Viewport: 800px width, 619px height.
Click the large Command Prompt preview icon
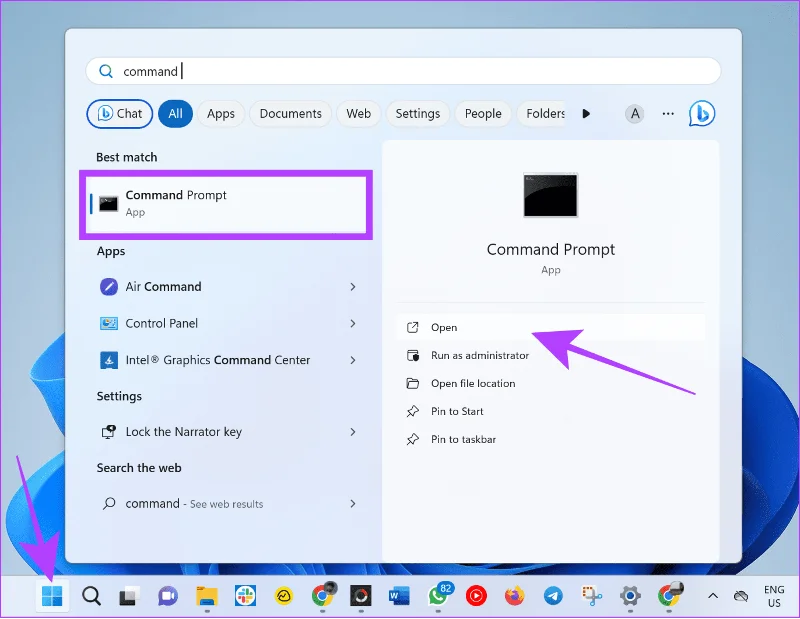click(551, 195)
